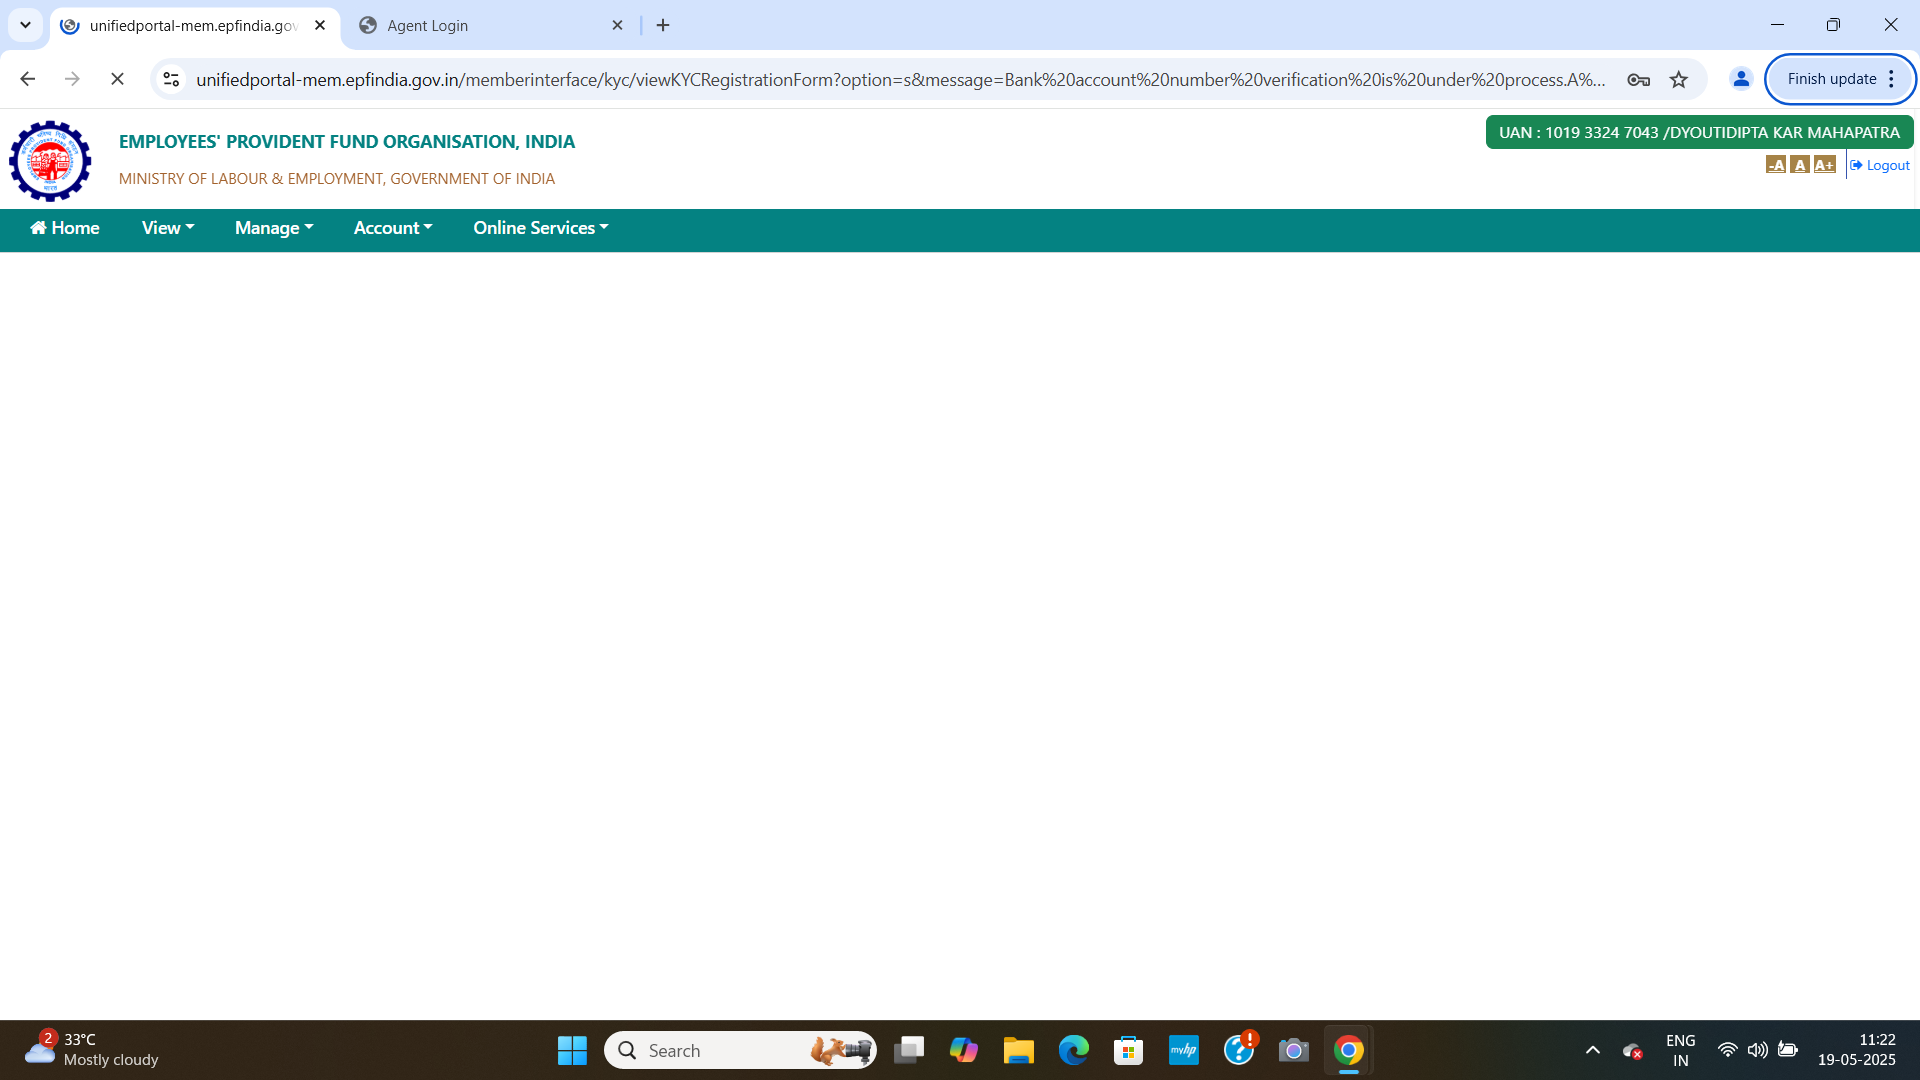The height and width of the screenshot is (1080, 1920).
Task: Click the UAN member name badge
Action: point(1698,132)
